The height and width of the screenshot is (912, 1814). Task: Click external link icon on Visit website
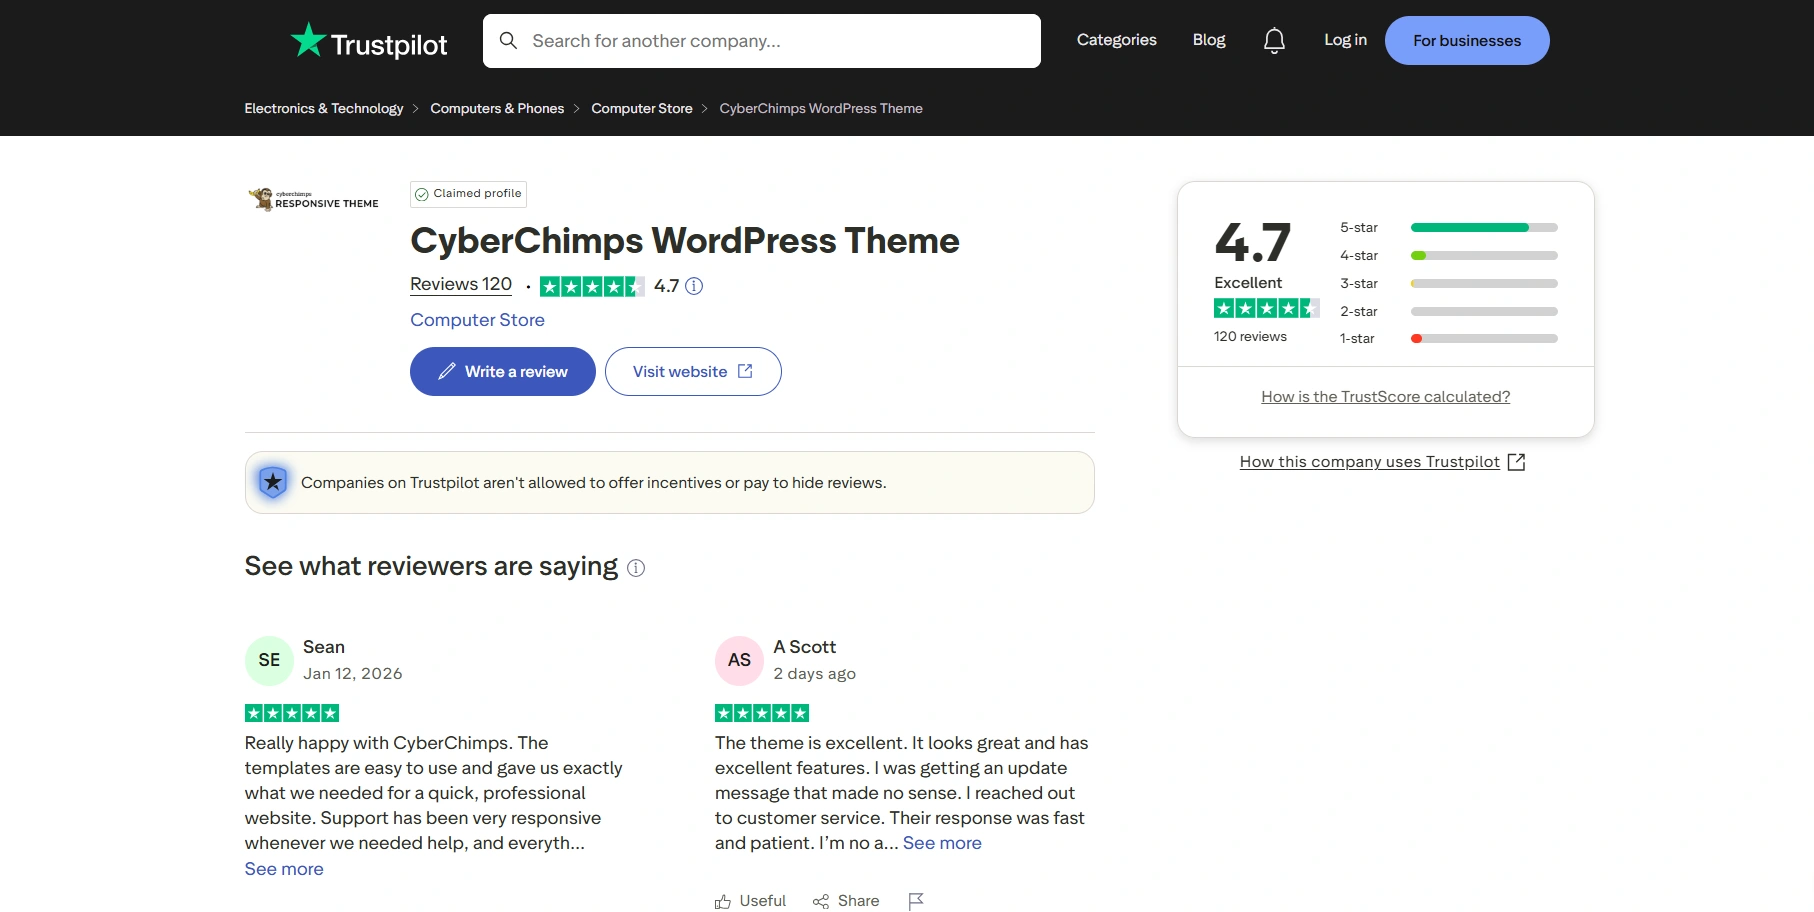[745, 371]
